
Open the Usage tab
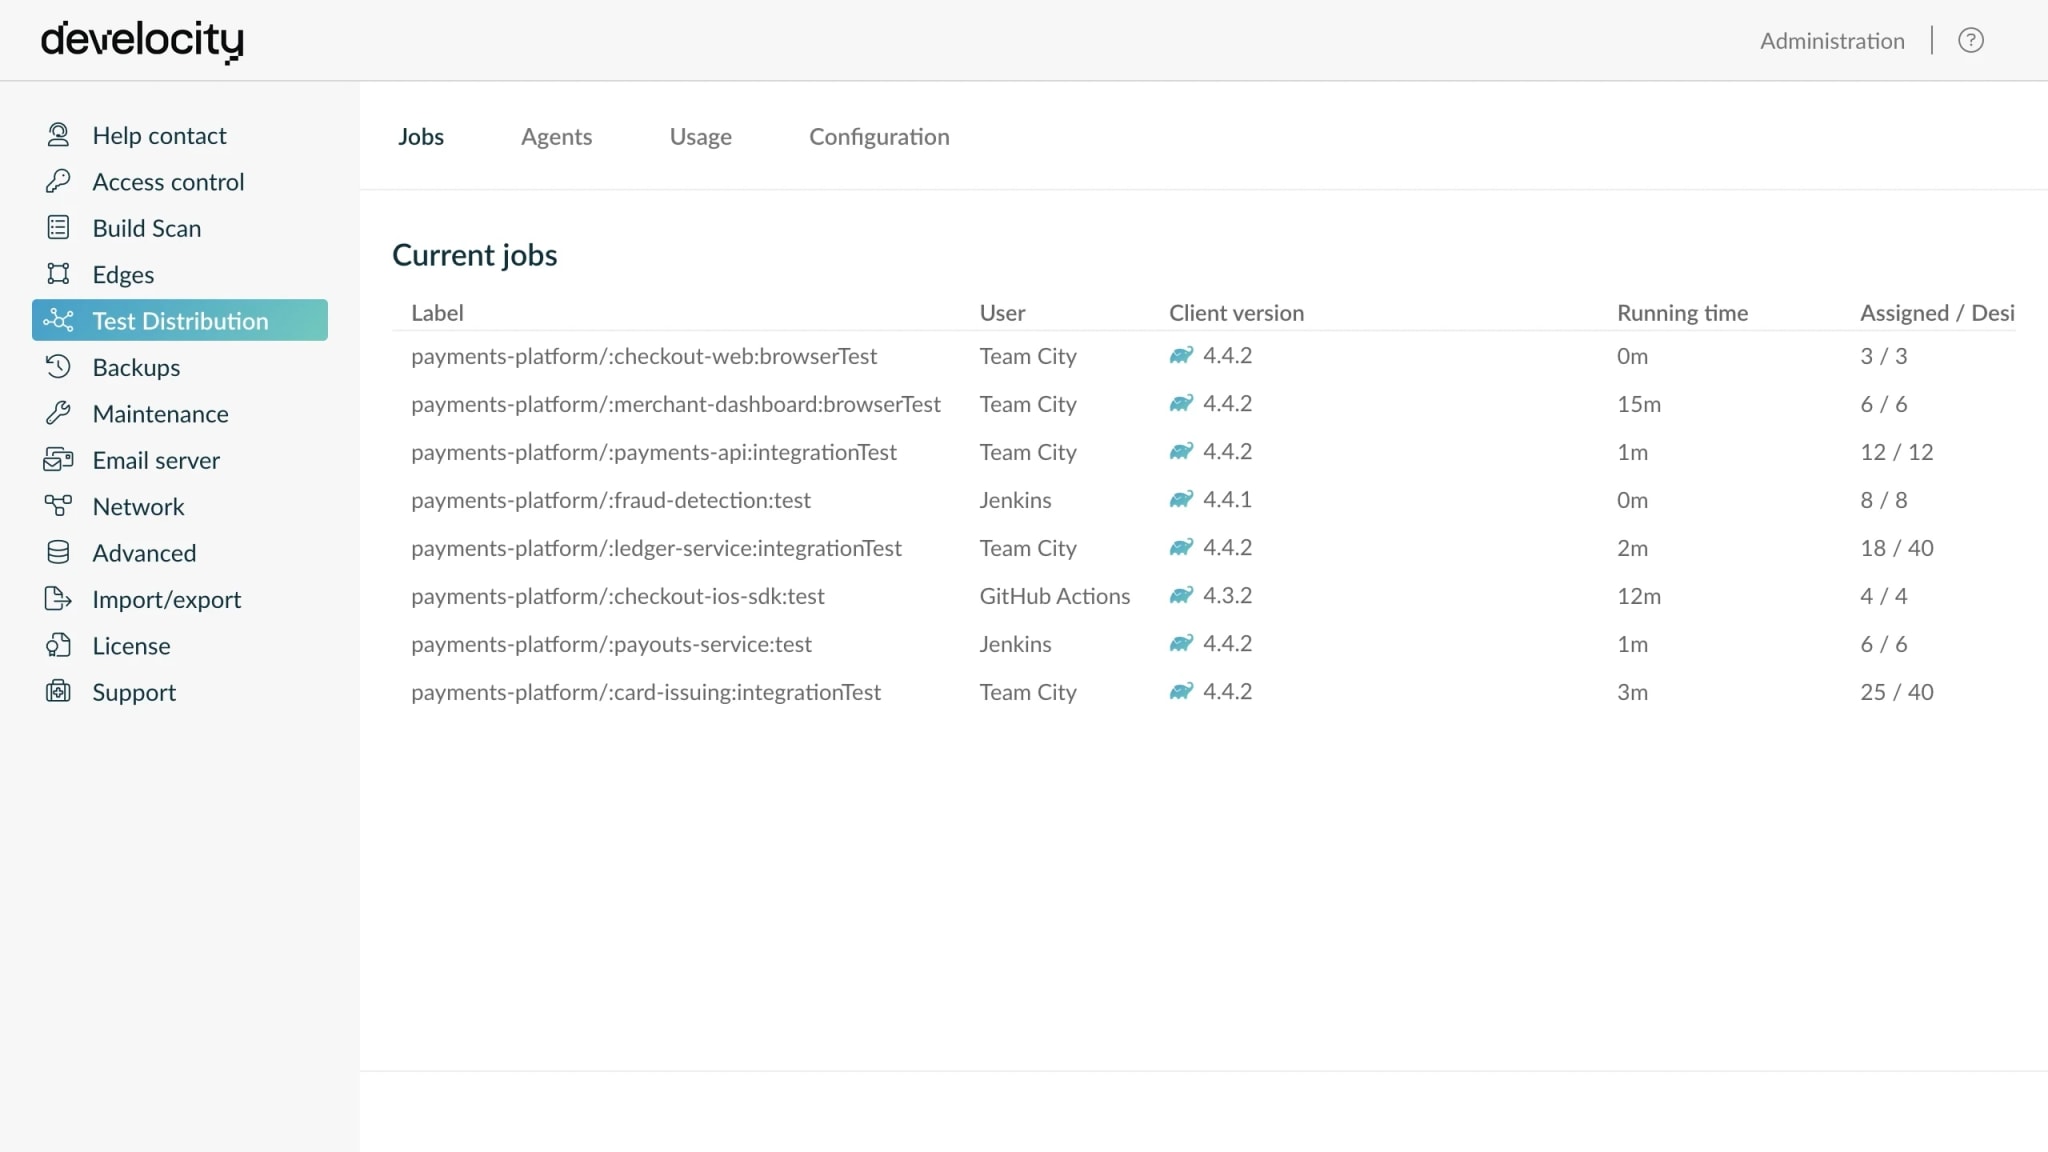[x=700, y=137]
